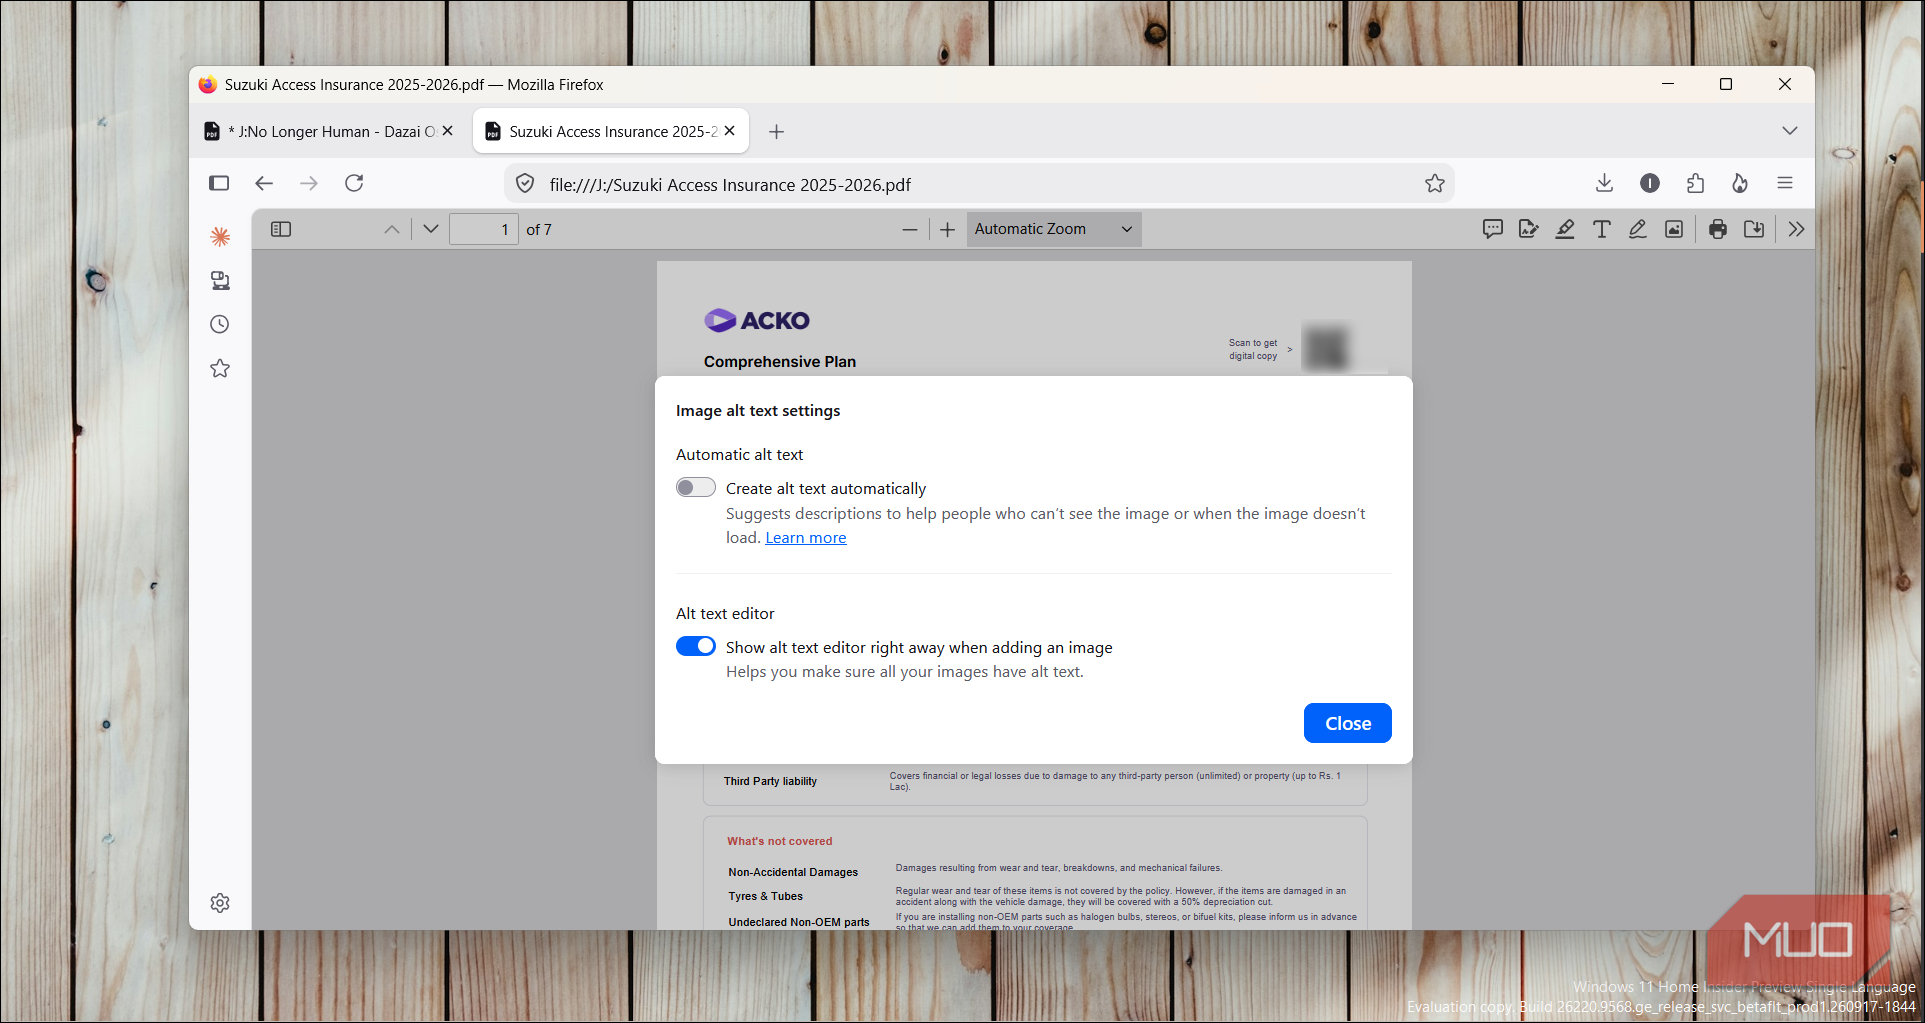Zoom out of the PDF
The width and height of the screenshot is (1925, 1023).
(x=909, y=229)
